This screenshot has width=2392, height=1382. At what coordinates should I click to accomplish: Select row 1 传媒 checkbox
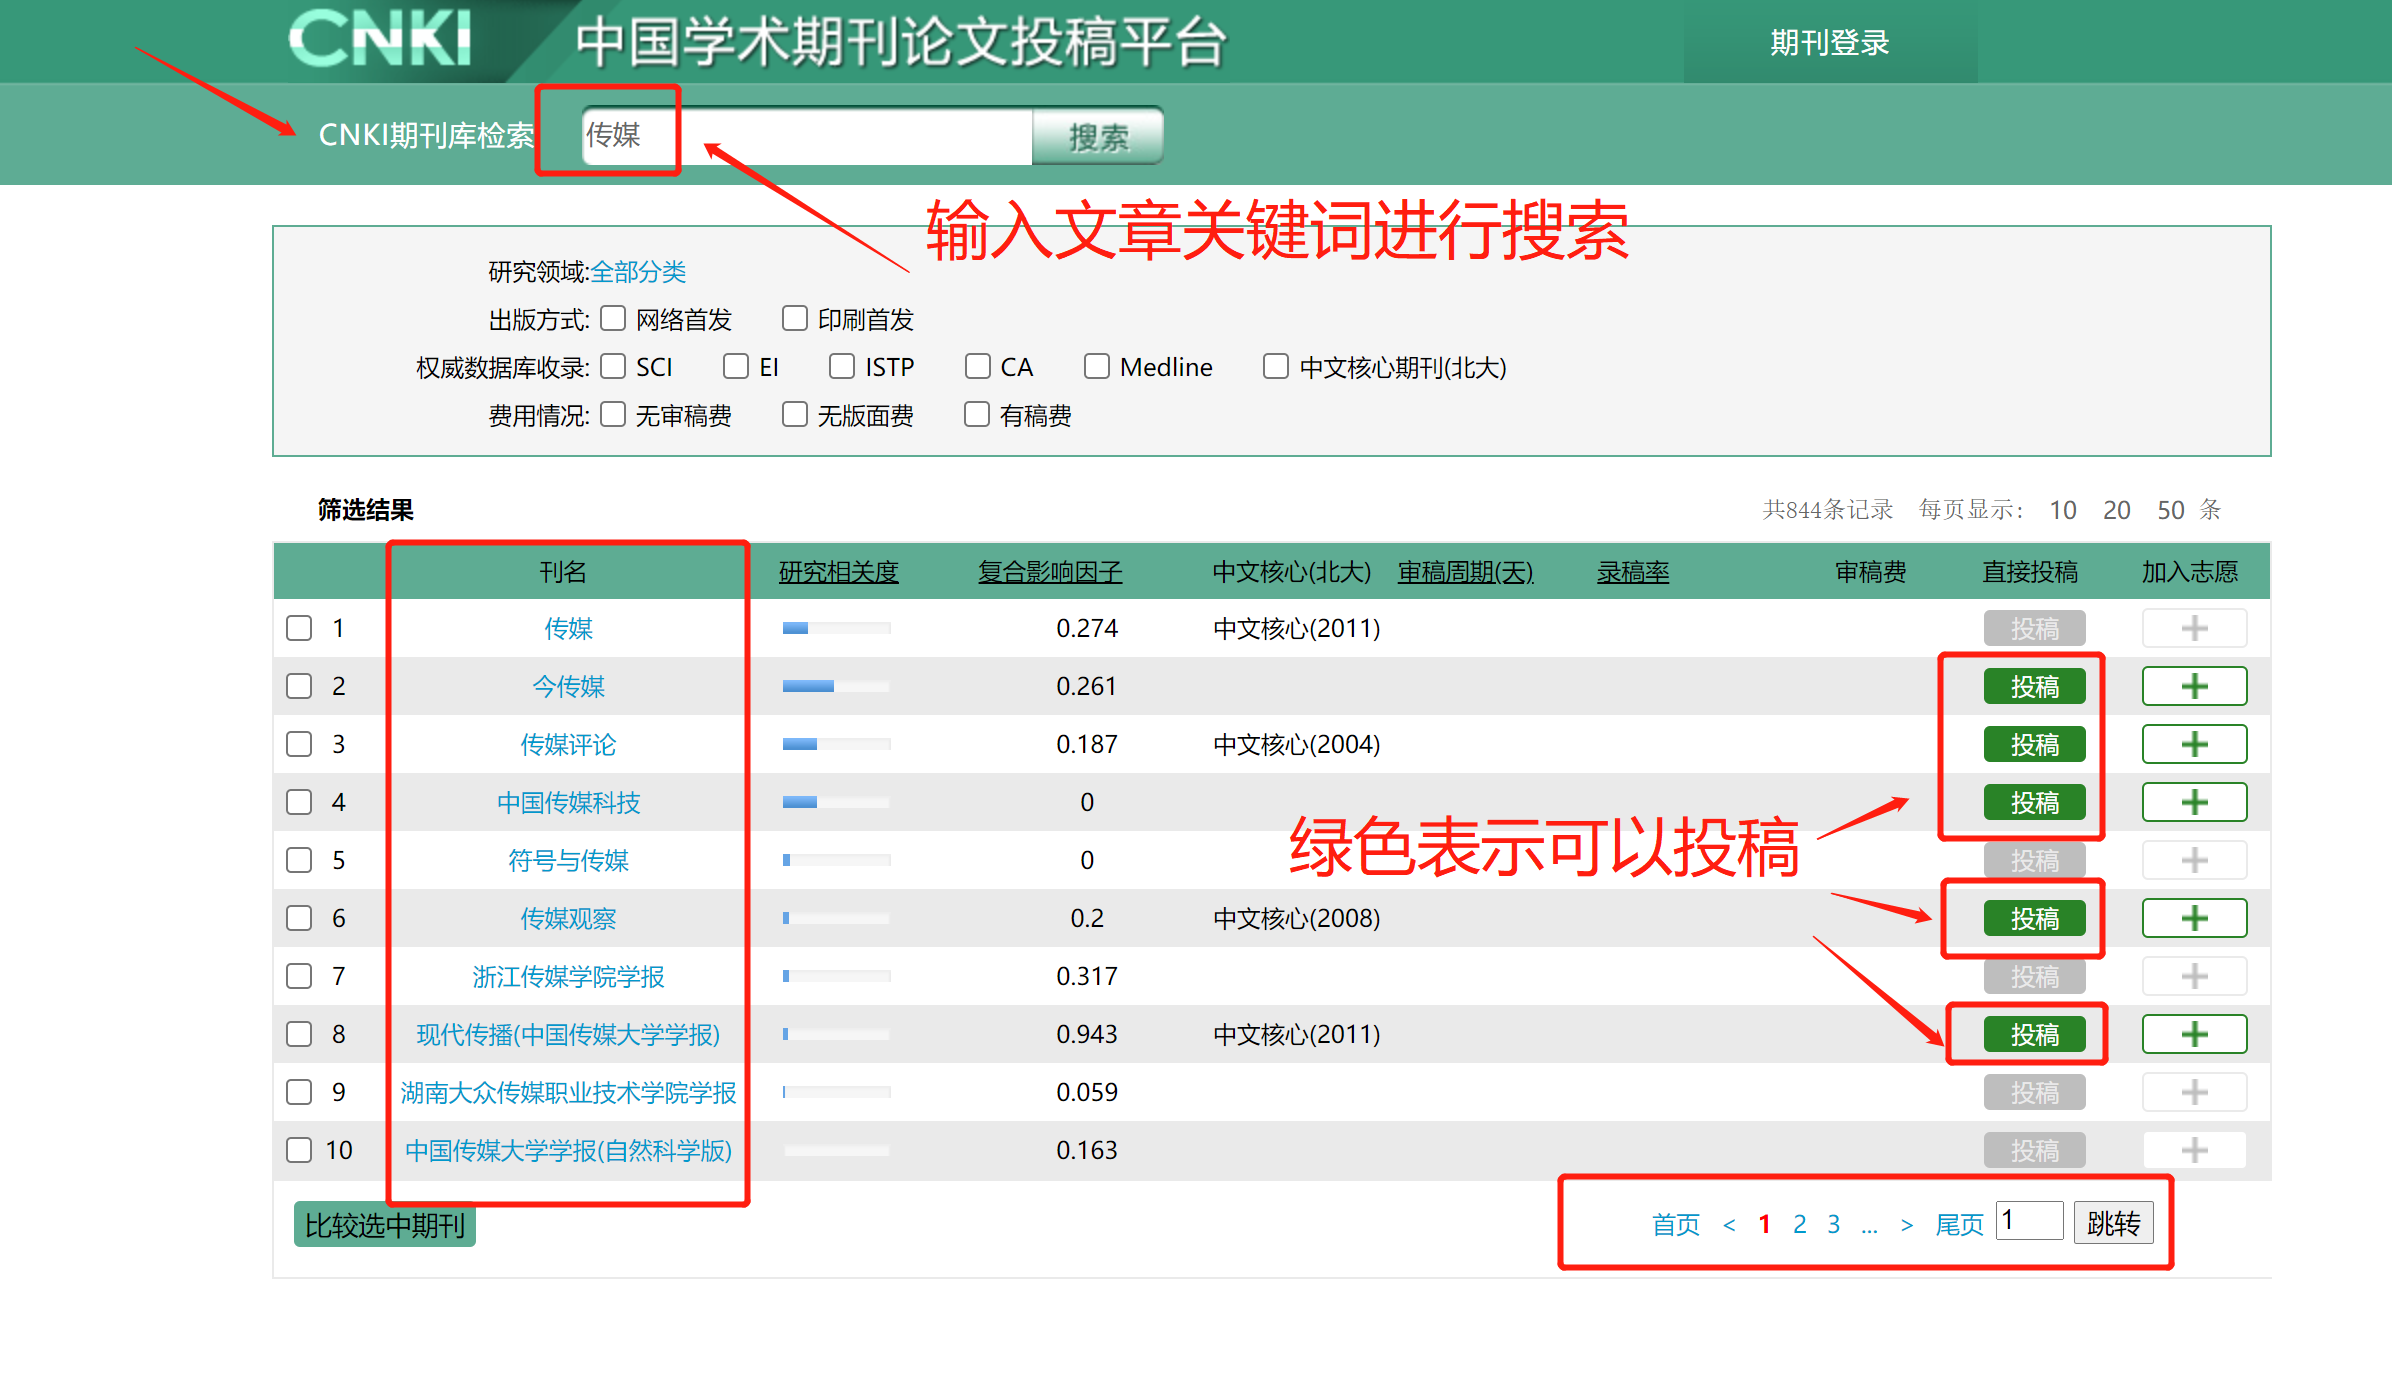click(299, 628)
